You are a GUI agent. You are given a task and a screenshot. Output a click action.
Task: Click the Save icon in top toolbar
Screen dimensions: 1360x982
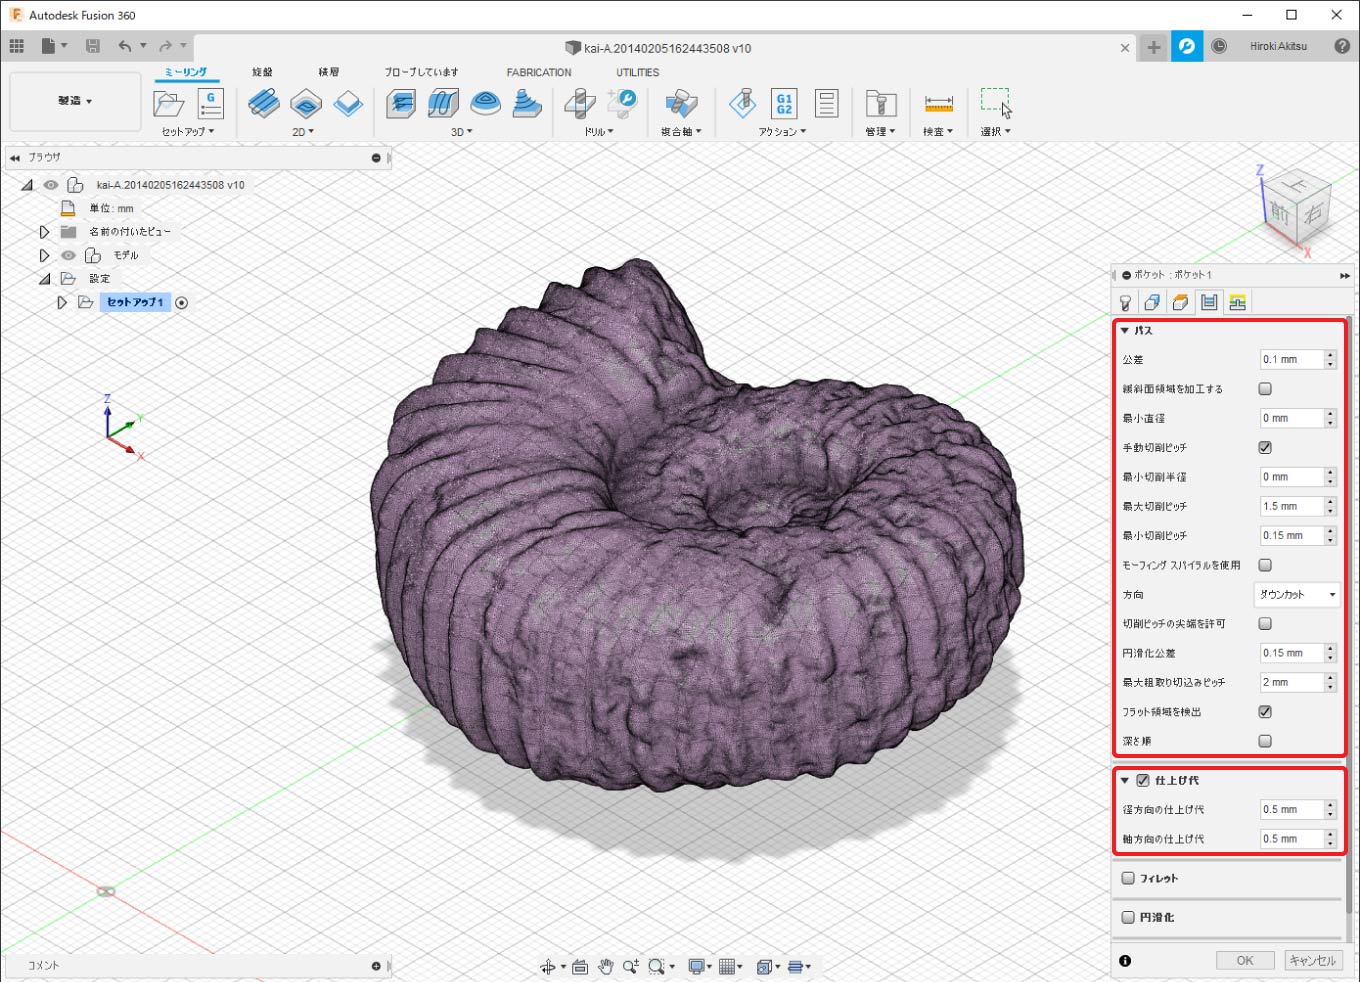[93, 46]
